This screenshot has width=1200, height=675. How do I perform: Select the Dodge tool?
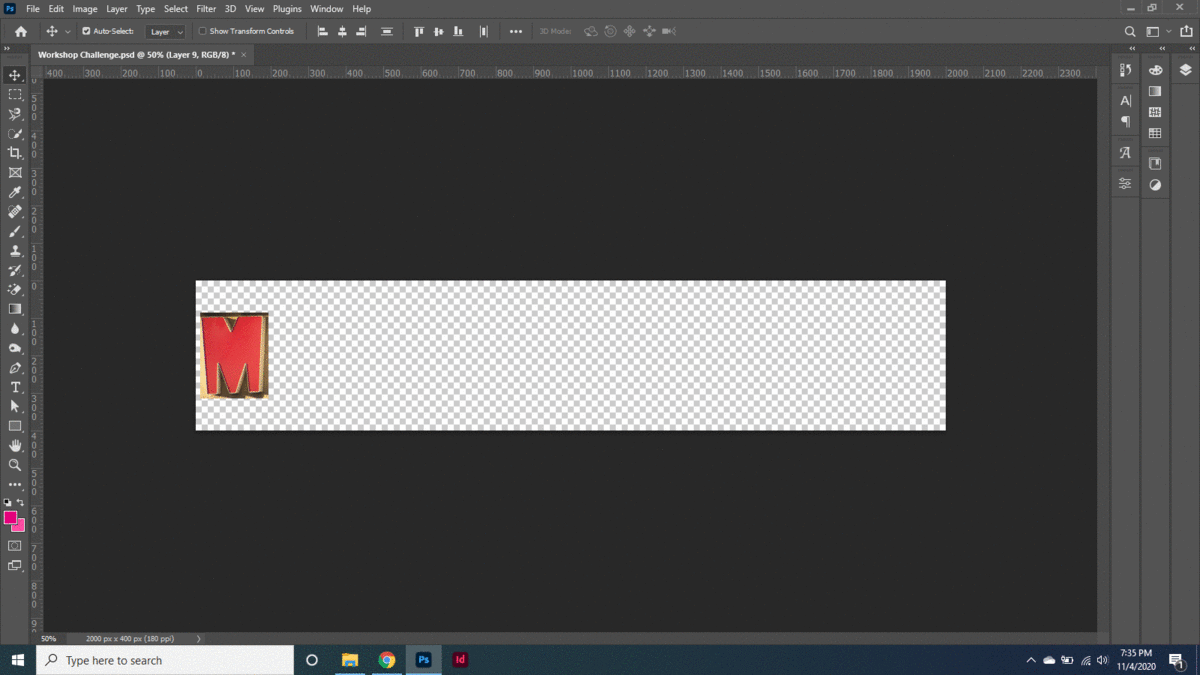point(15,348)
